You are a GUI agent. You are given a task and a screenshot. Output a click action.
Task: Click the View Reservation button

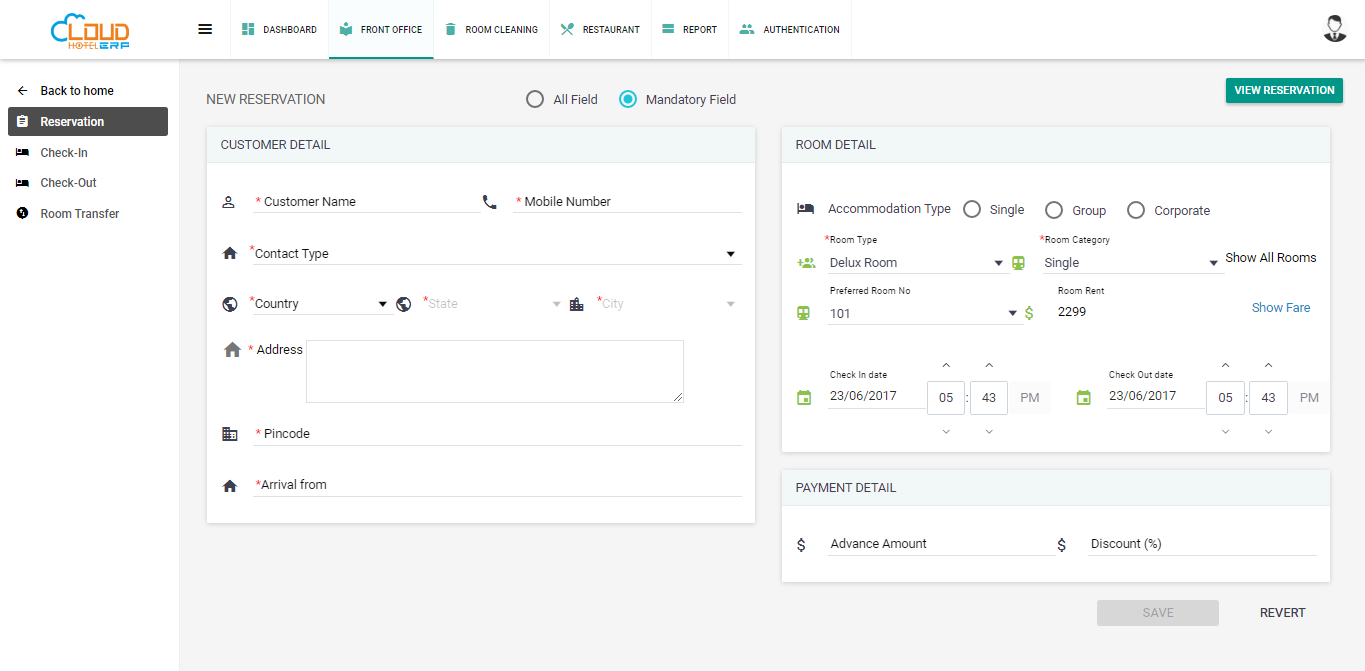pos(1283,91)
